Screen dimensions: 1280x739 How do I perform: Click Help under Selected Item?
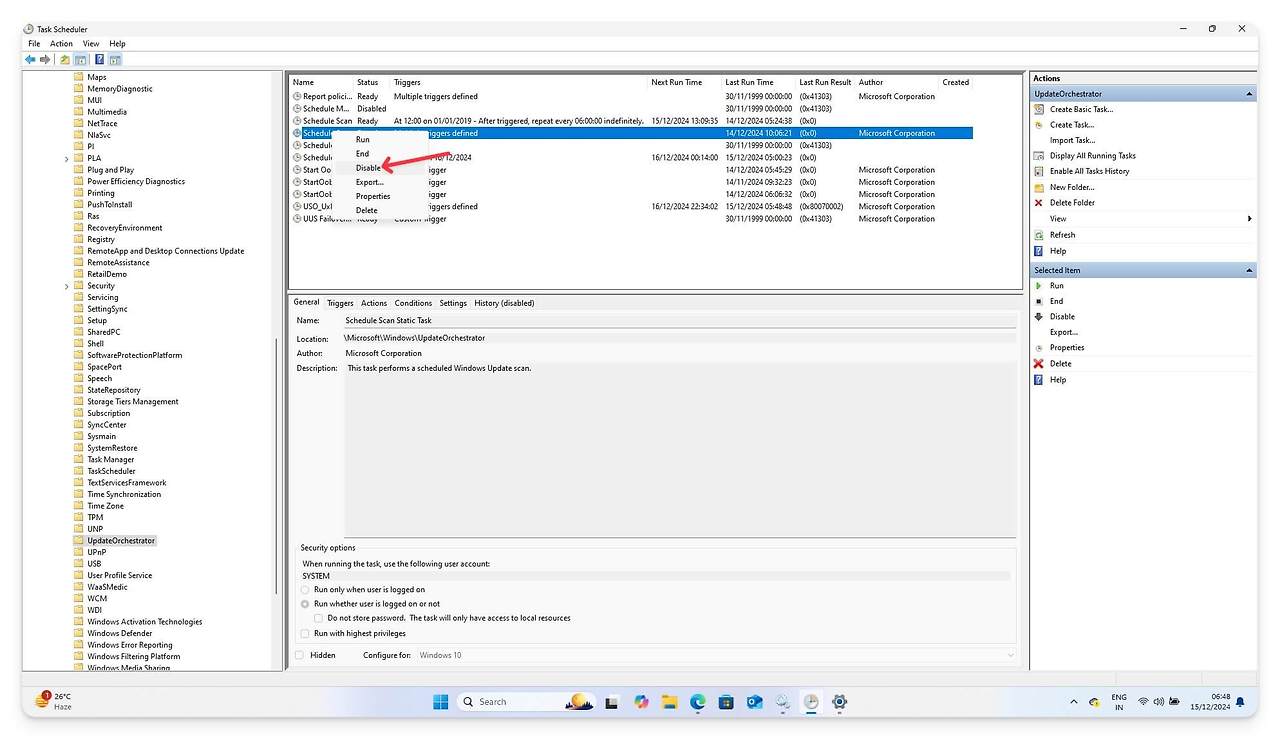click(x=1058, y=380)
